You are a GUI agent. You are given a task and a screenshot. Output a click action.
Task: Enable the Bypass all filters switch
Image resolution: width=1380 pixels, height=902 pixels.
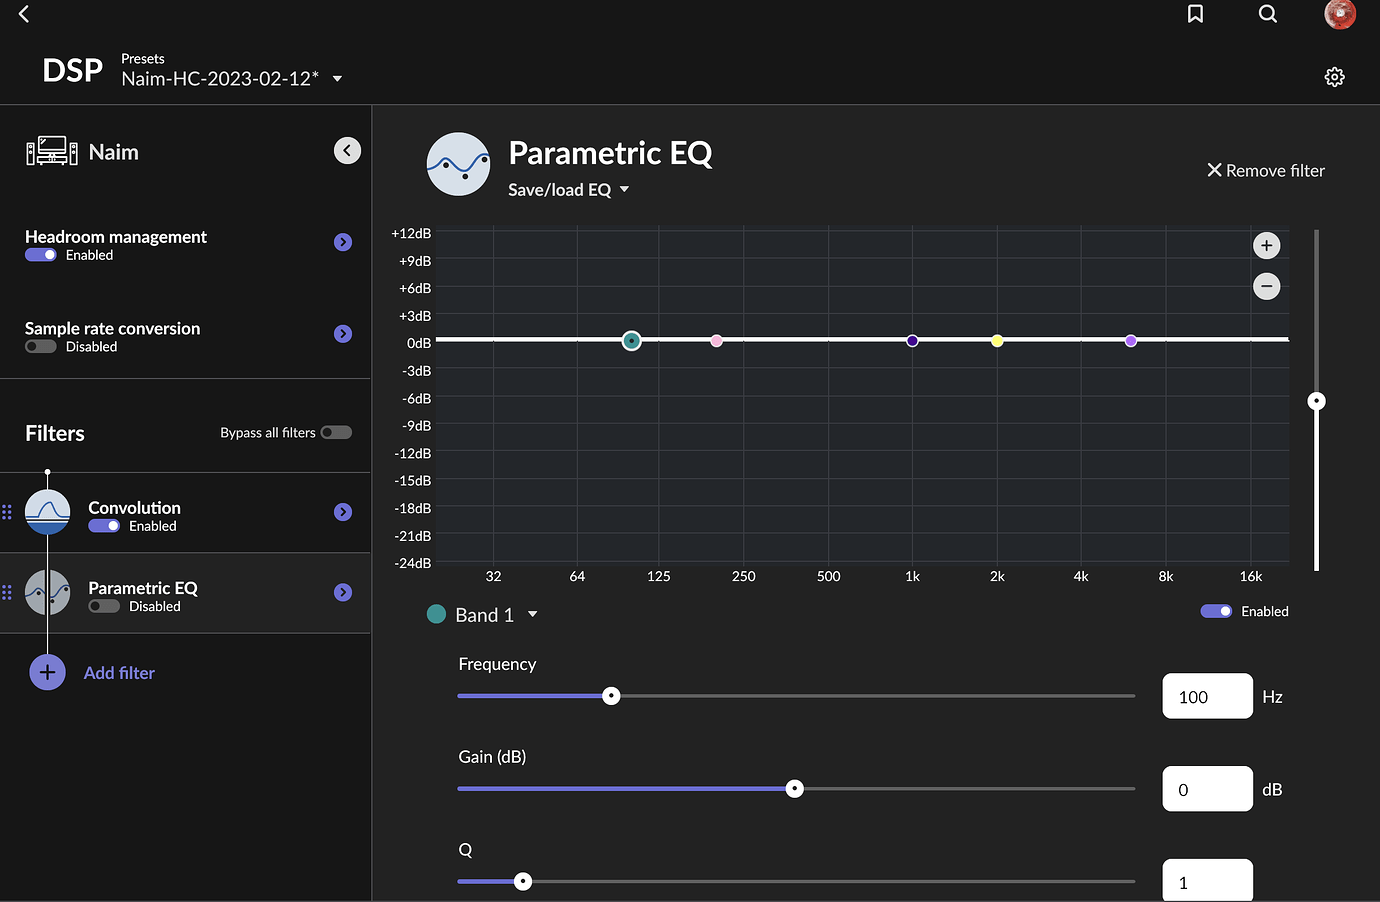point(336,432)
